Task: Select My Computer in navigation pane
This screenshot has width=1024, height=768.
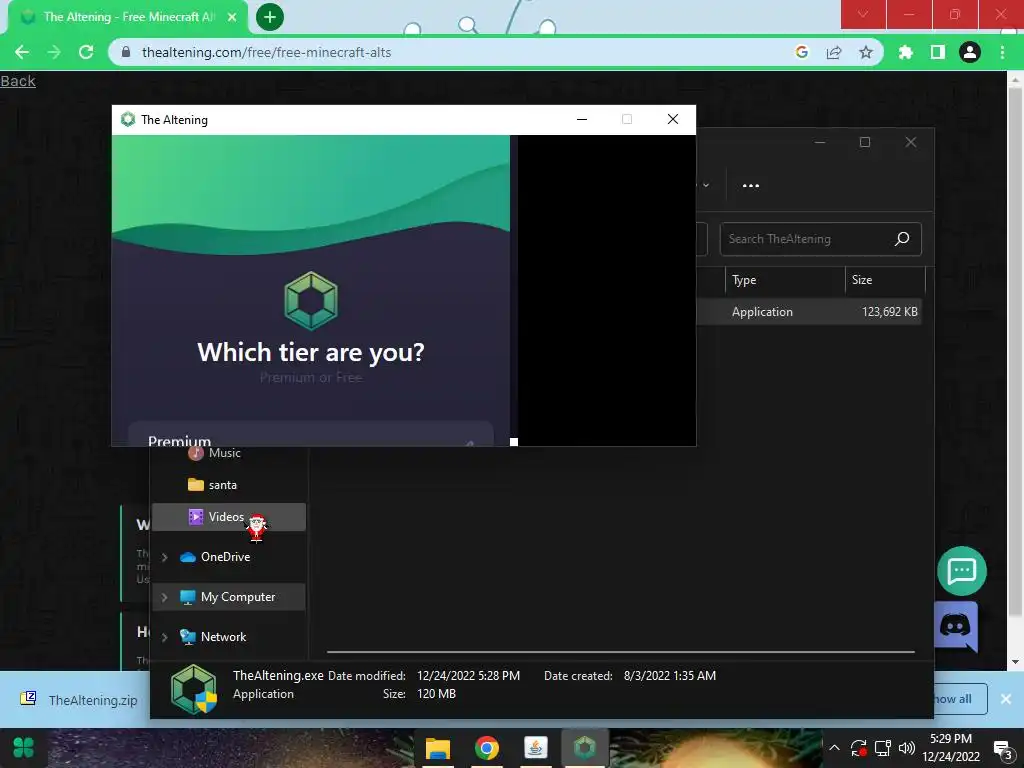Action: (x=229, y=597)
